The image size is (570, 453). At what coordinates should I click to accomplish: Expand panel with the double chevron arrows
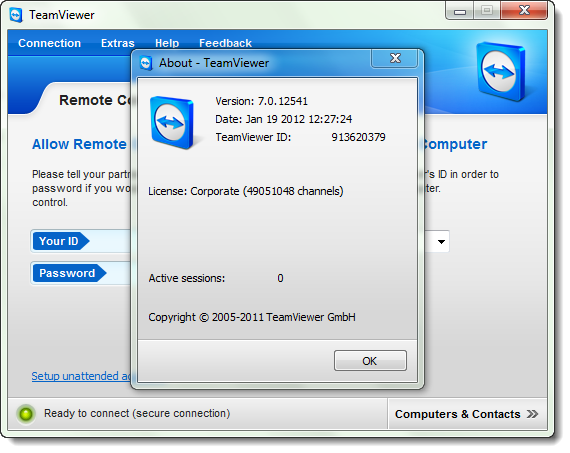point(533,414)
